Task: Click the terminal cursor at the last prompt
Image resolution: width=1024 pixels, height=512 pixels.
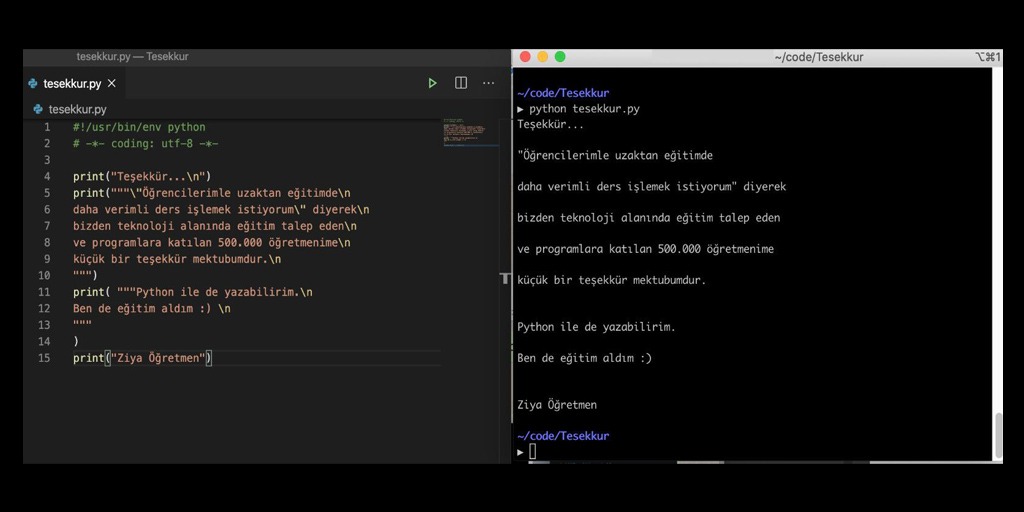Action: (x=533, y=451)
